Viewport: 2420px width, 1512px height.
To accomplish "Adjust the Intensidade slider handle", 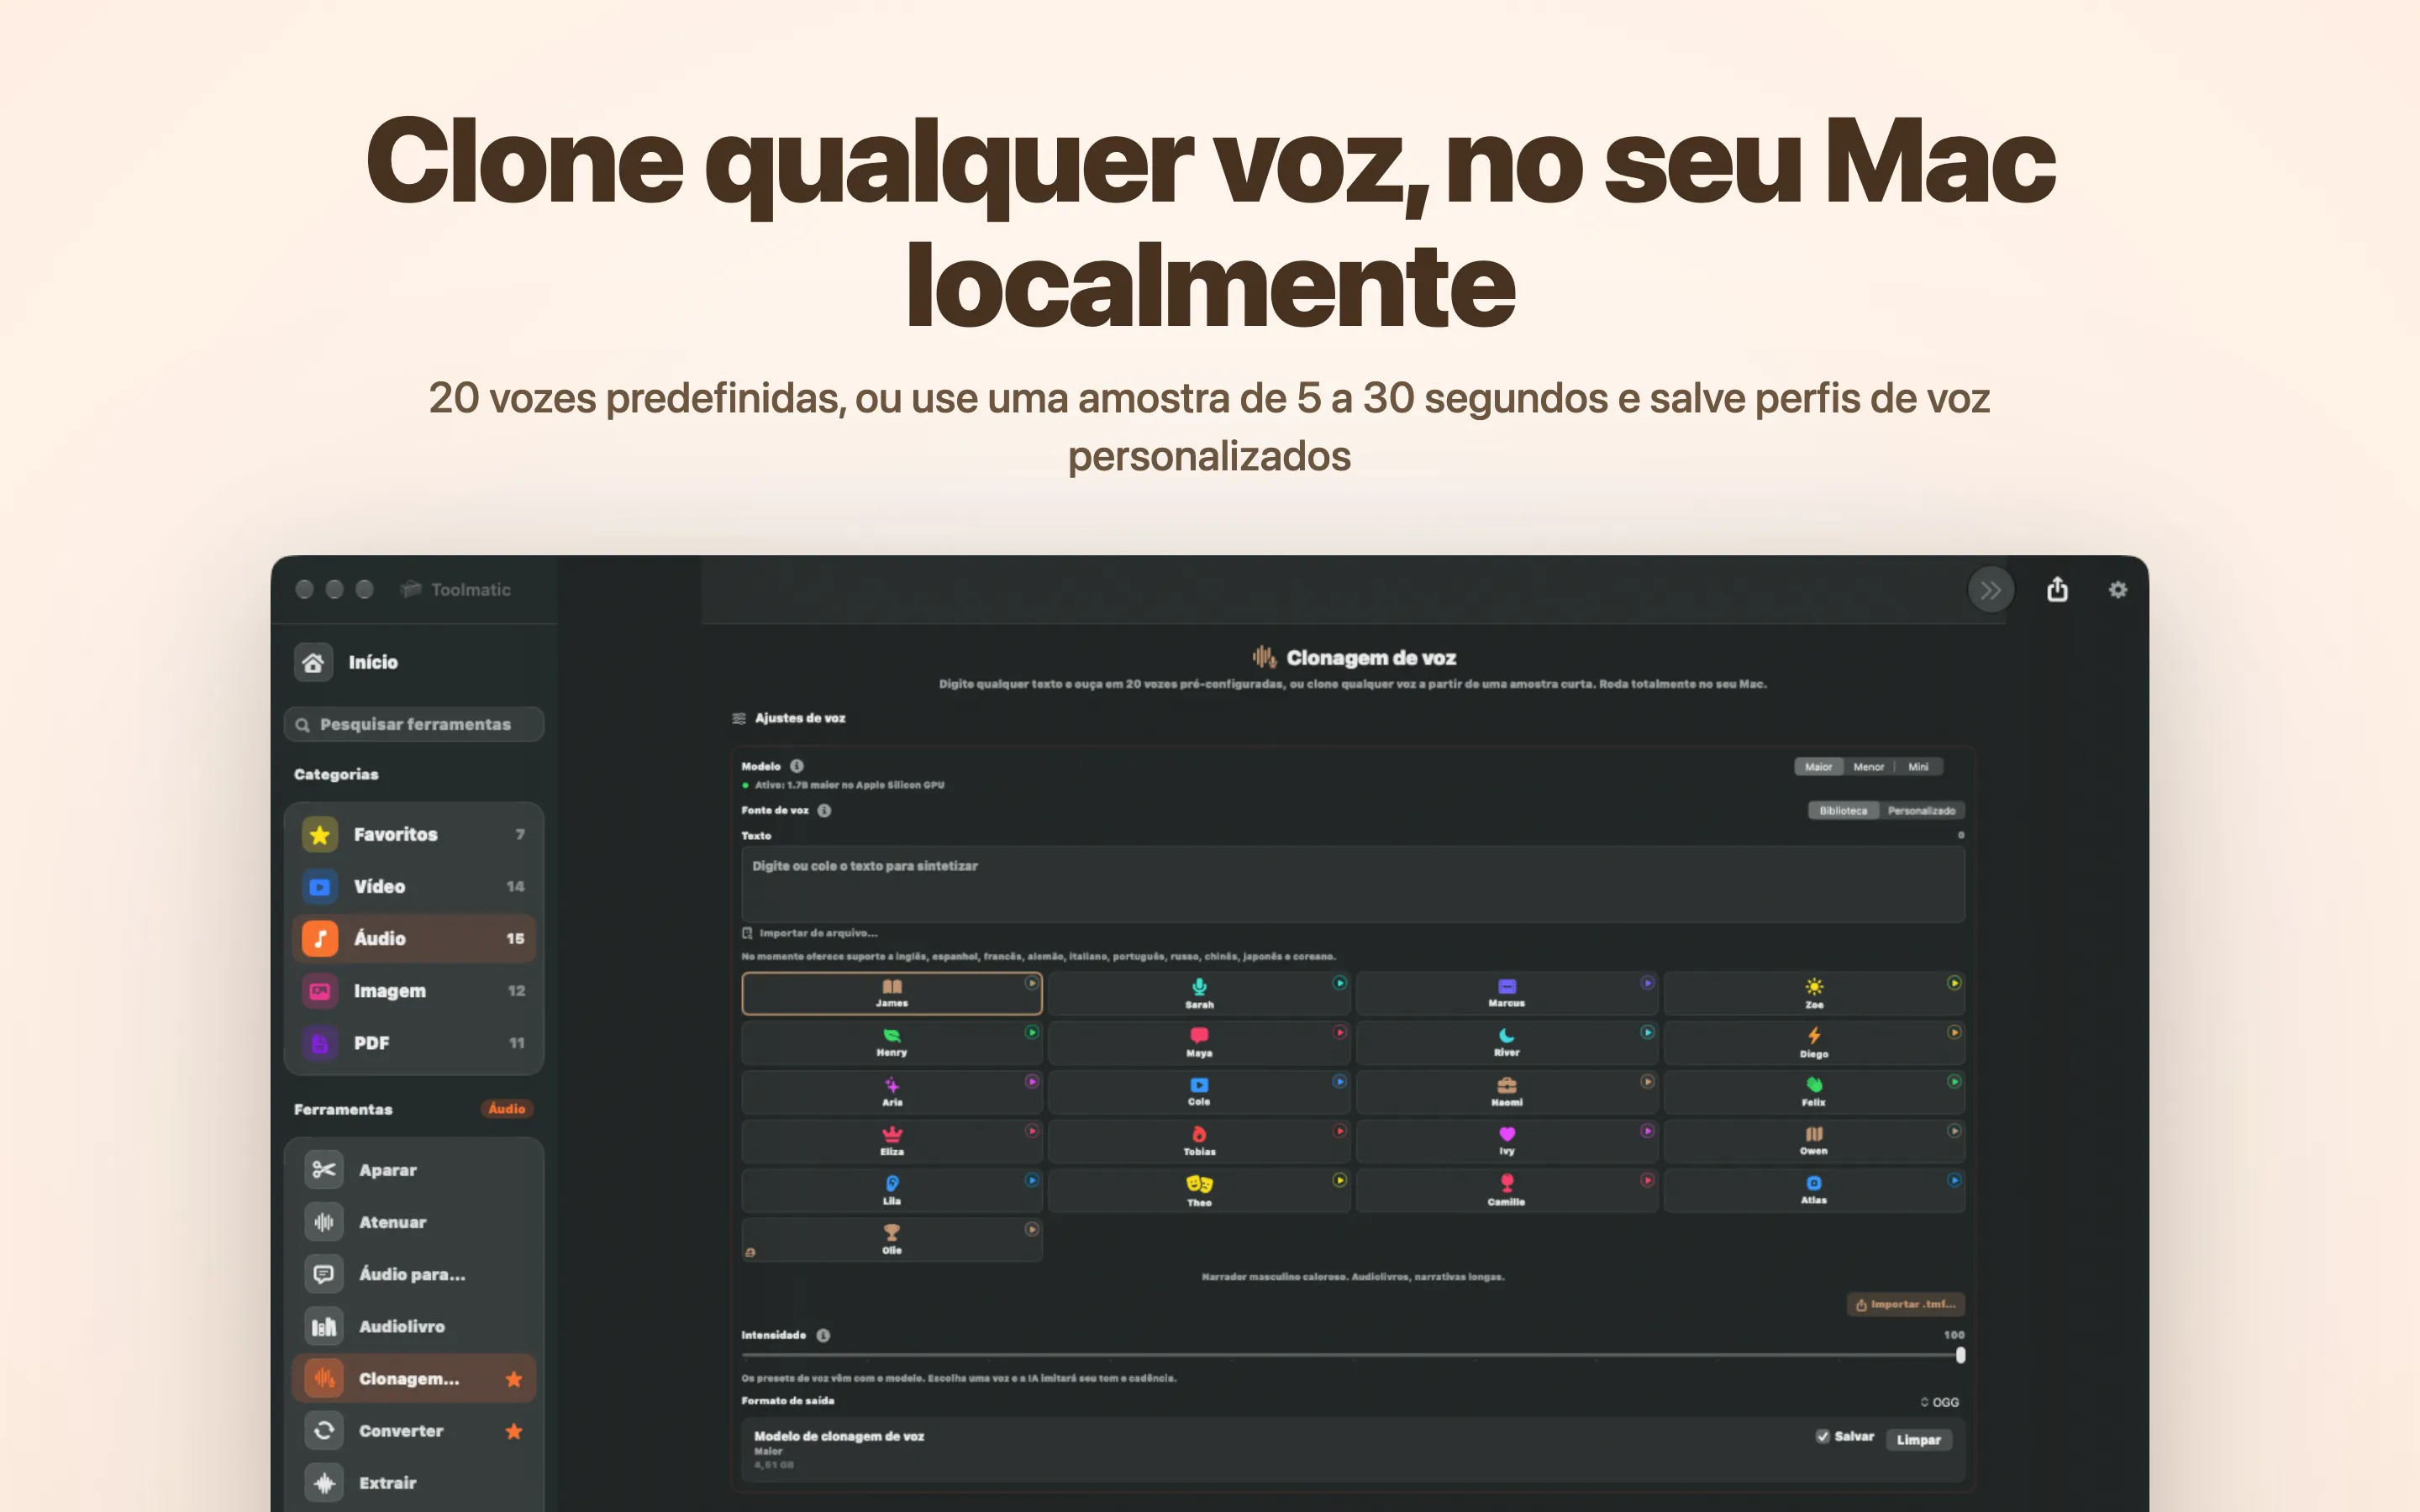I will 1960,1355.
